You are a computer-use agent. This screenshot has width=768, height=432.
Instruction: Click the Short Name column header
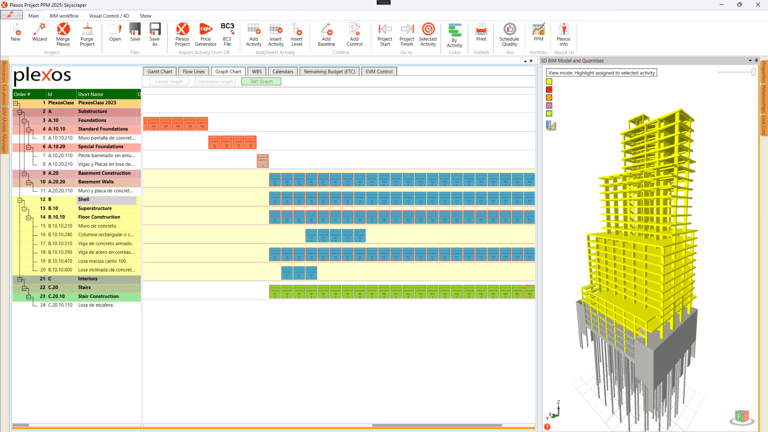click(106, 94)
